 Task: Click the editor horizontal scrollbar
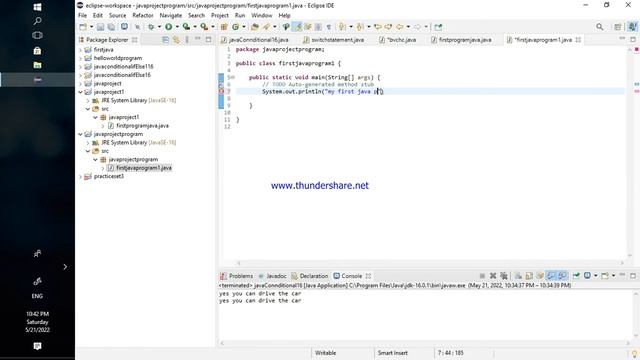429,263
